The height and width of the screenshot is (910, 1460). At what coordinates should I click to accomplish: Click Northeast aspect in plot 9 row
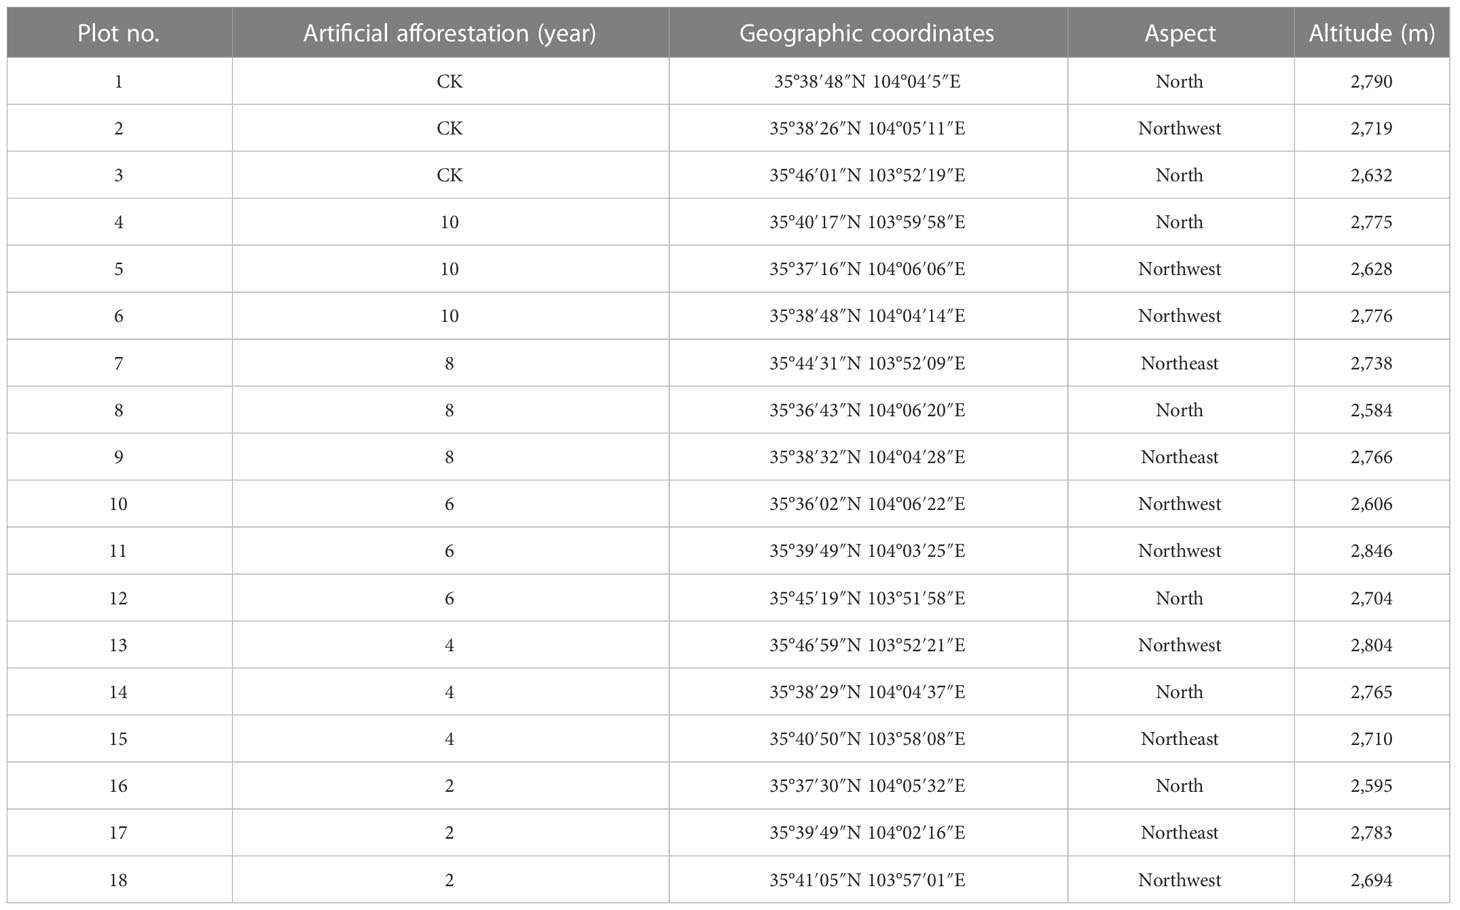1180,457
